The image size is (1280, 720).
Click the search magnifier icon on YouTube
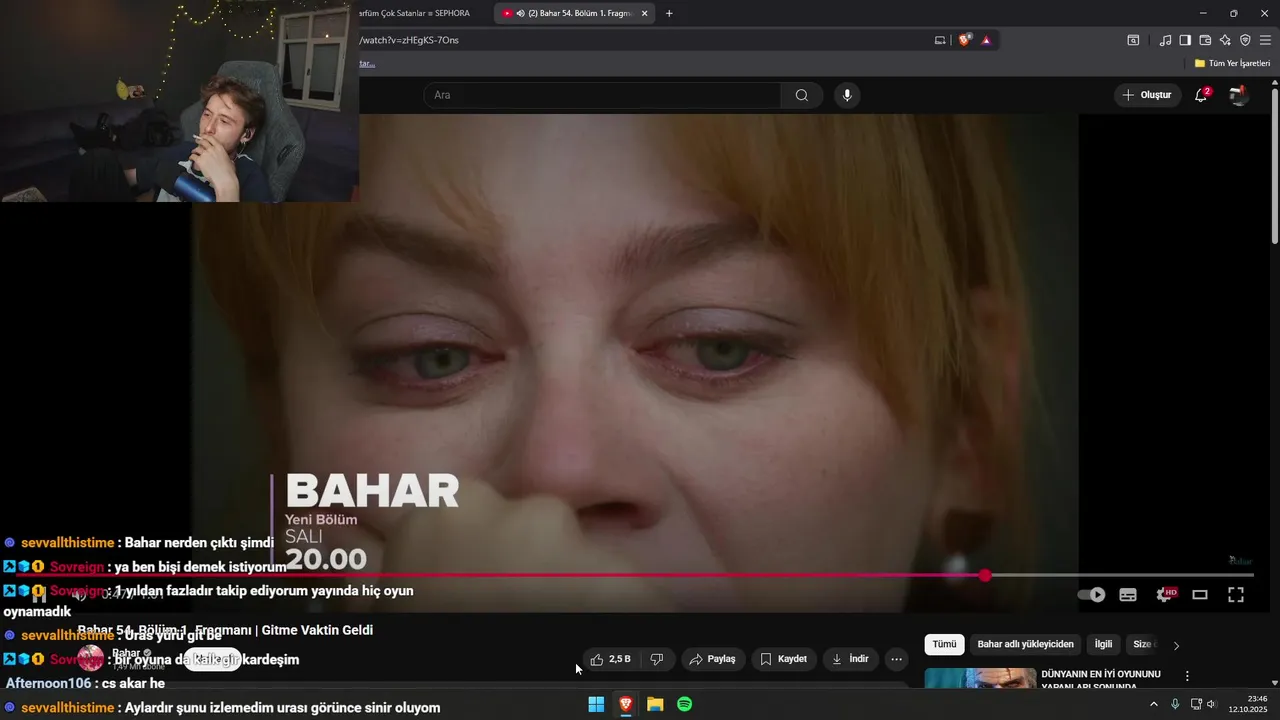(802, 95)
